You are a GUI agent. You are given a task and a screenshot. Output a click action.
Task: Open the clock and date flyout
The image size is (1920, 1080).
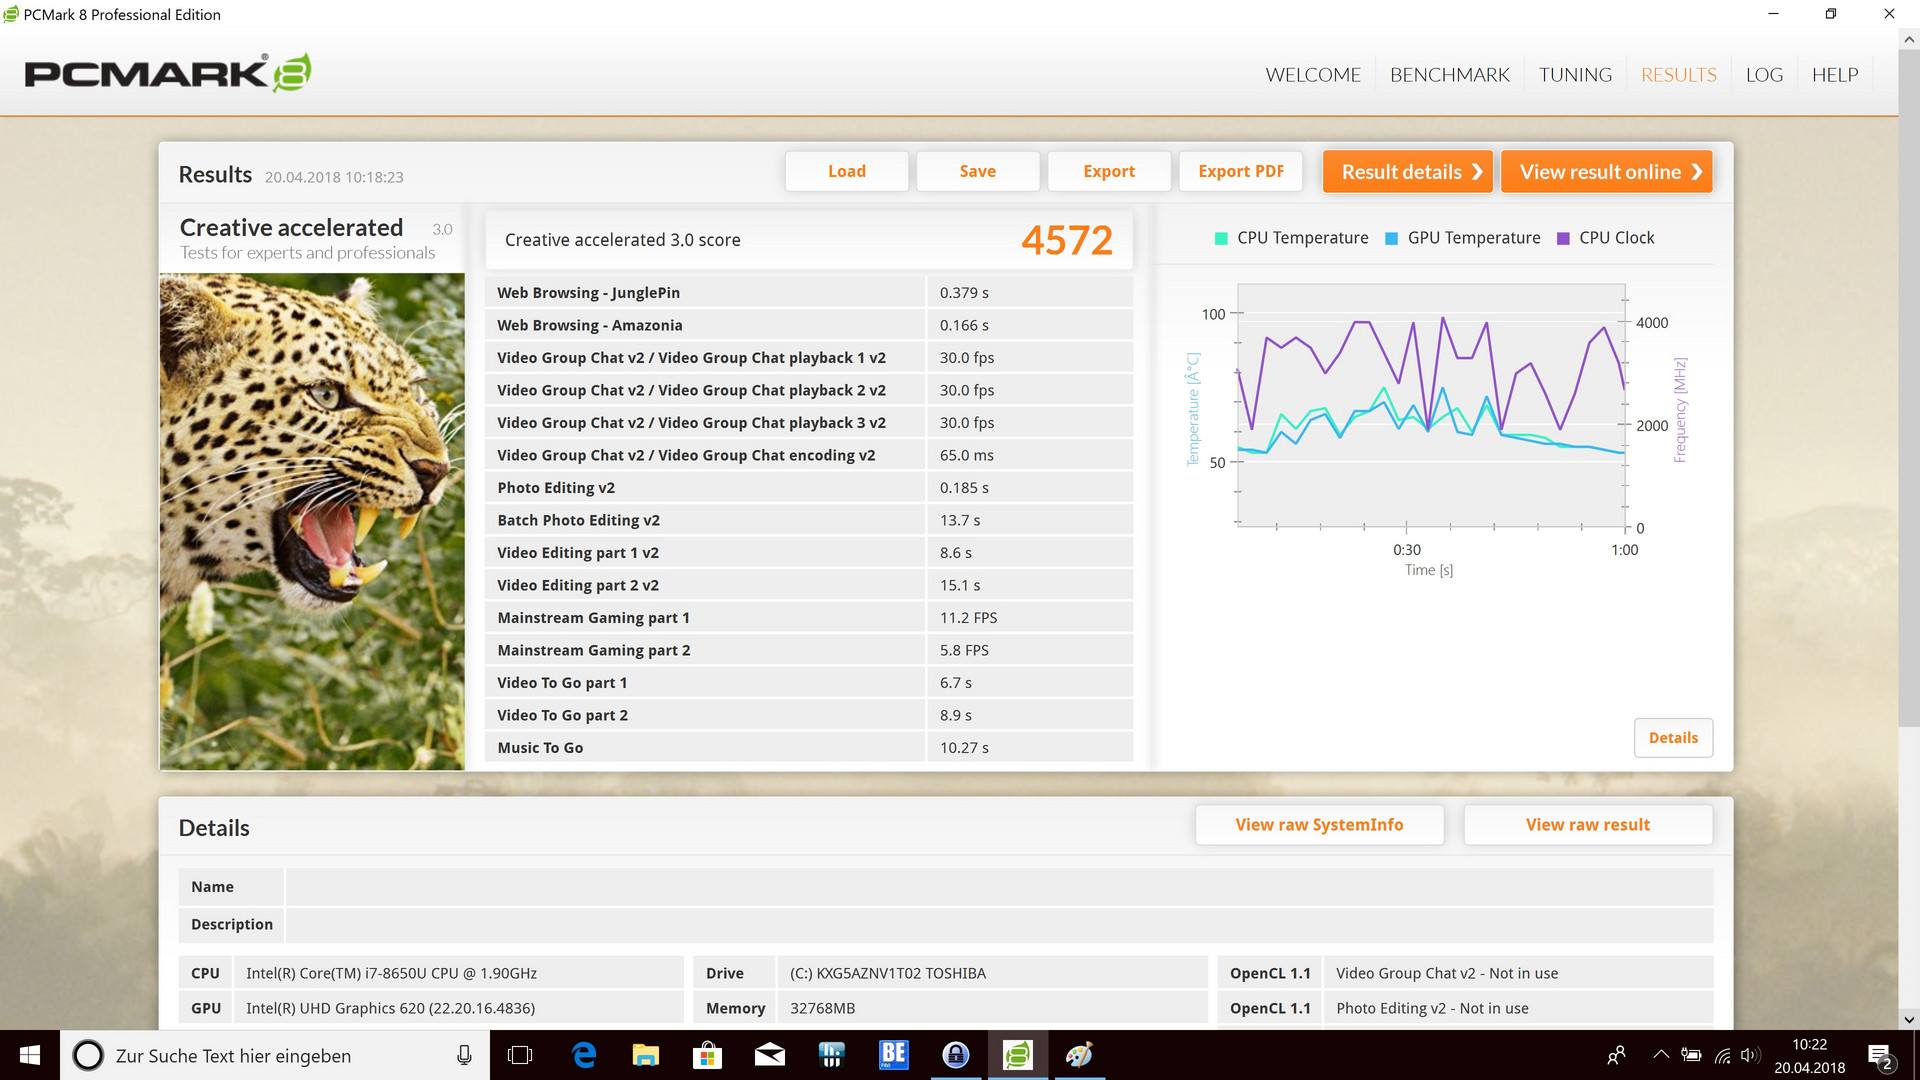tap(1810, 1056)
